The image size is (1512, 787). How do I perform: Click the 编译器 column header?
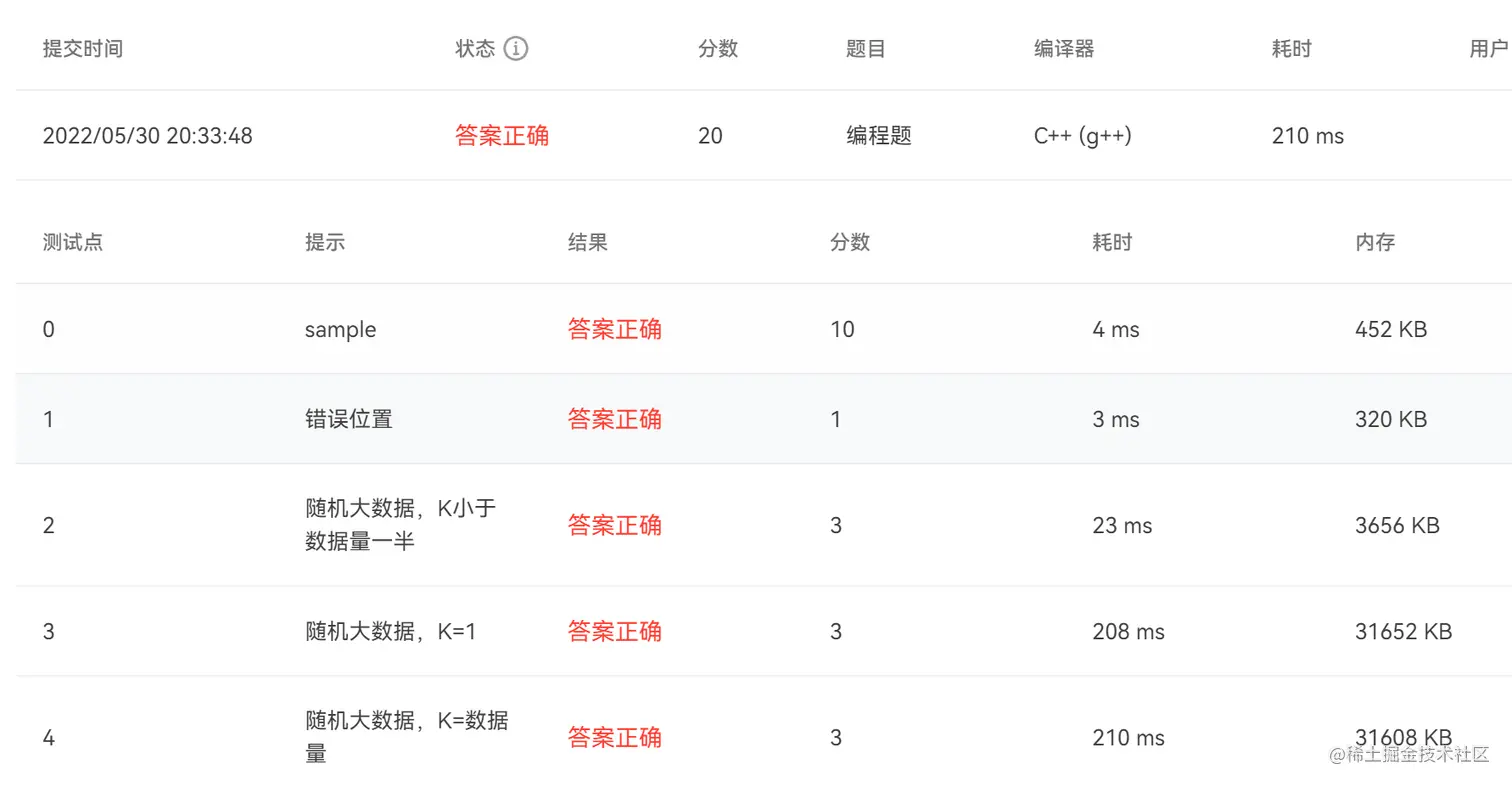point(1064,49)
